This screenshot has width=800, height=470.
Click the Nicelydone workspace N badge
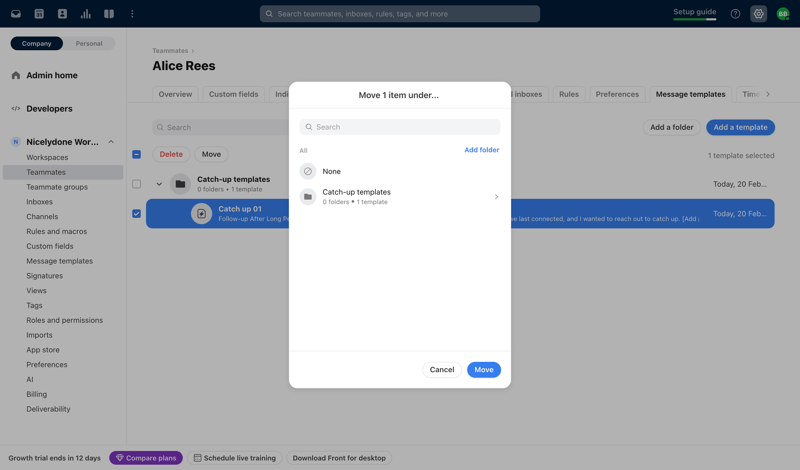click(16, 142)
